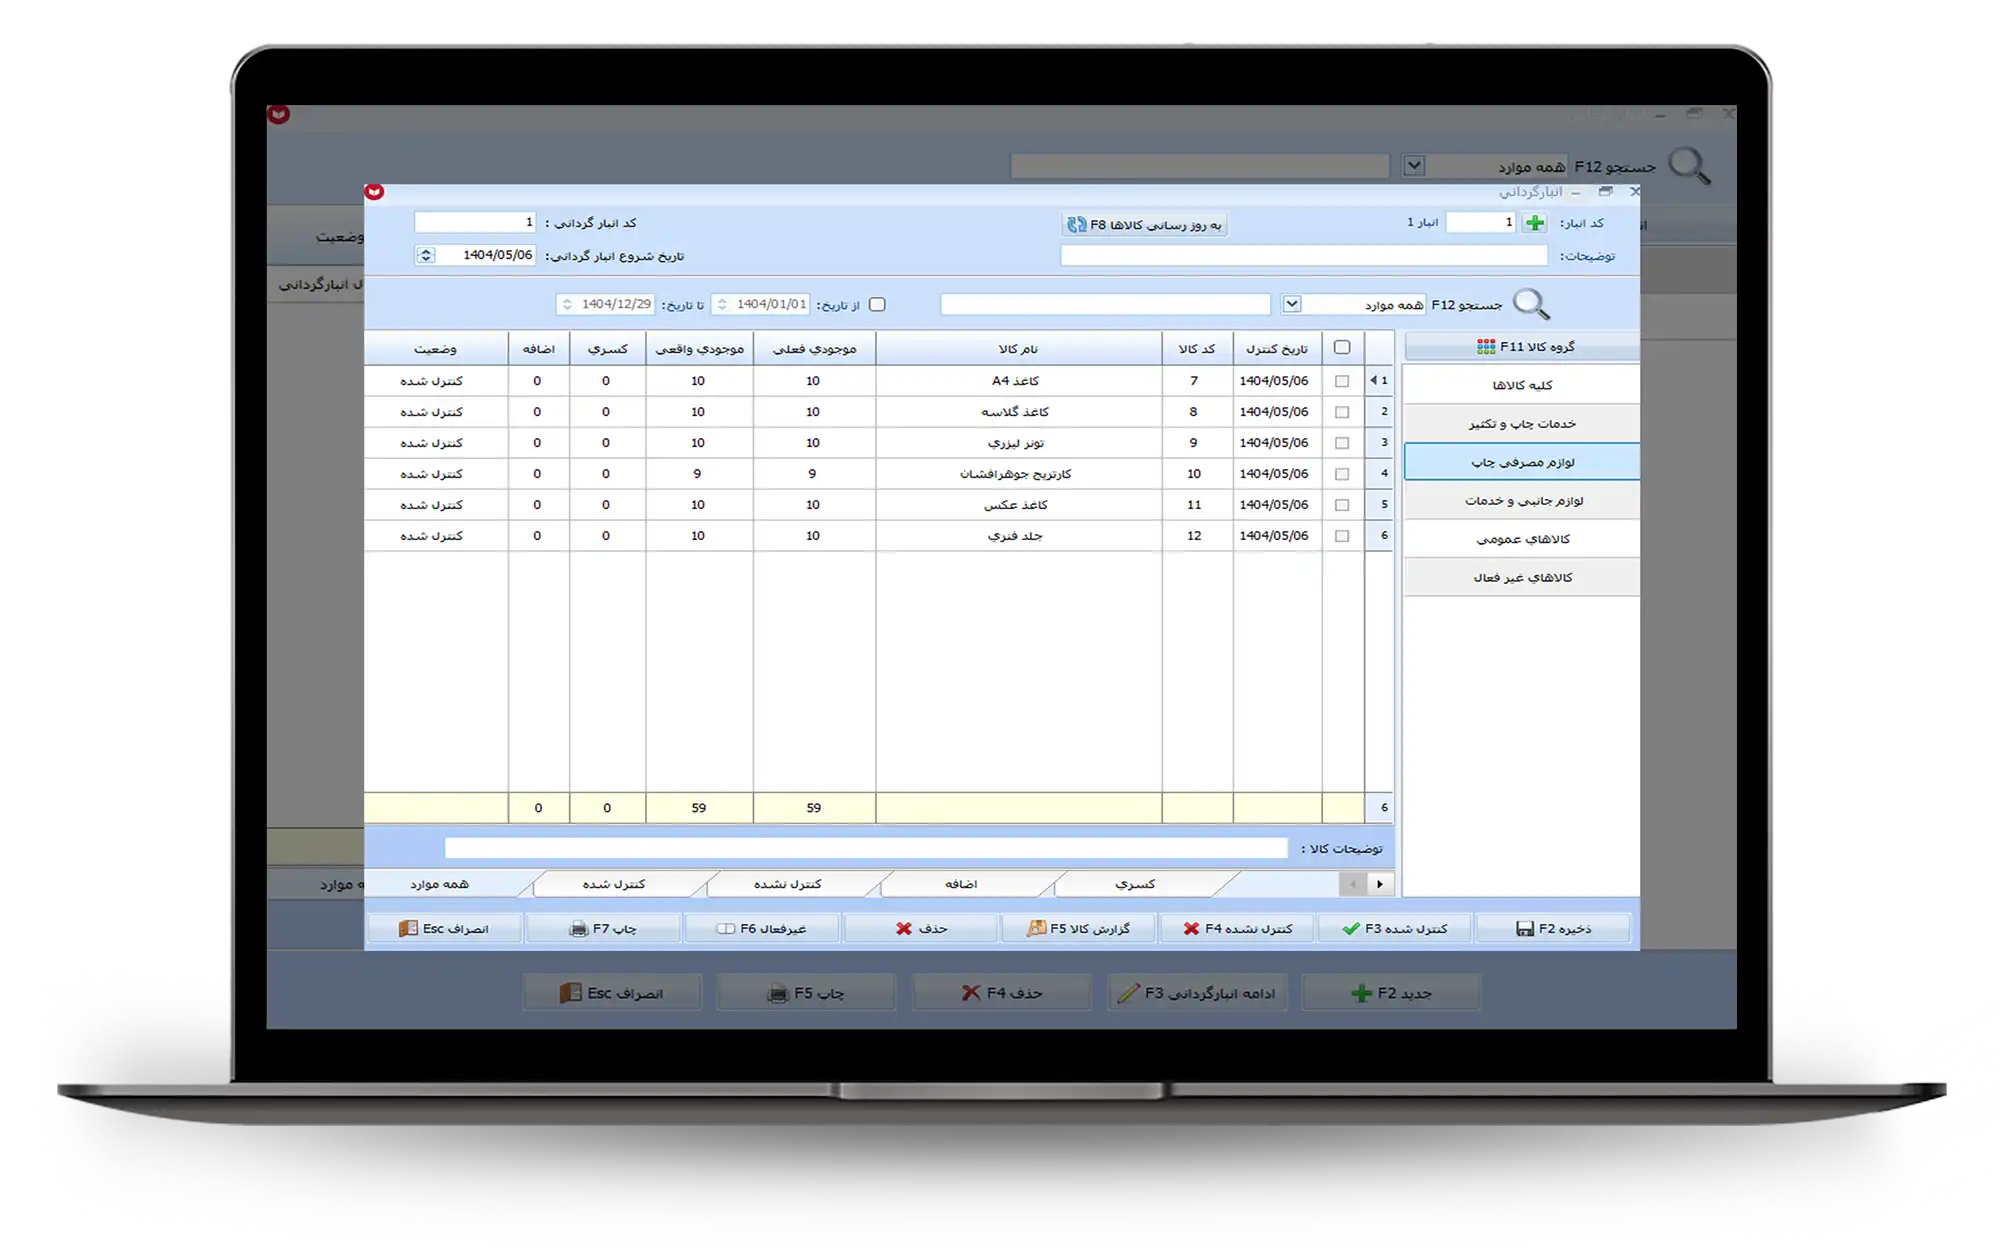Mark as controlled with the F3 button
The image size is (2000, 1247).
(x=1396, y=929)
